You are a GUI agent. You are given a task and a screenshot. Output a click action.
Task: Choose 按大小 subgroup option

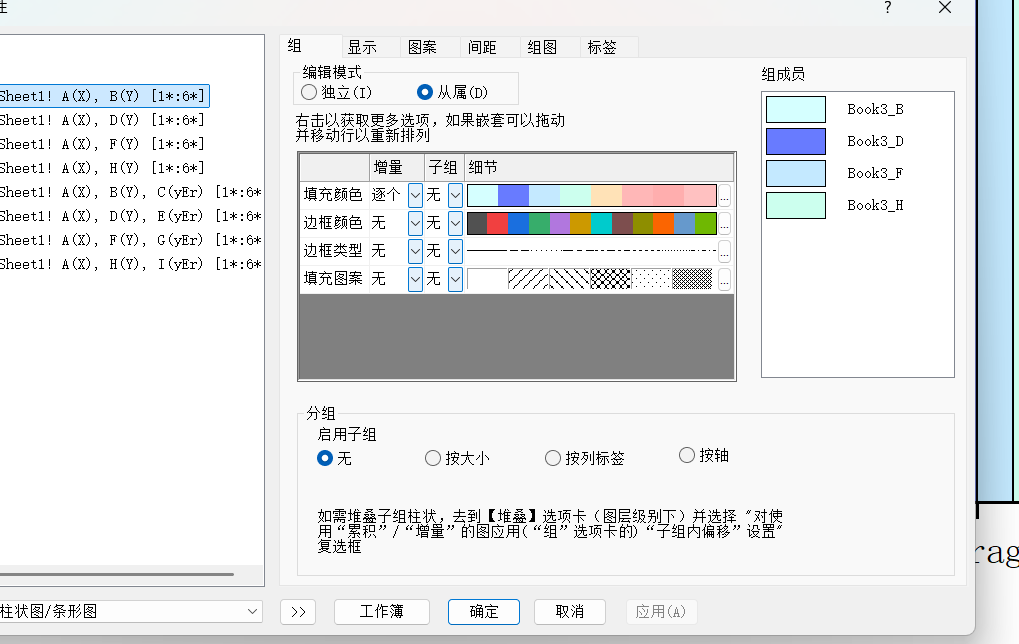tap(433, 458)
